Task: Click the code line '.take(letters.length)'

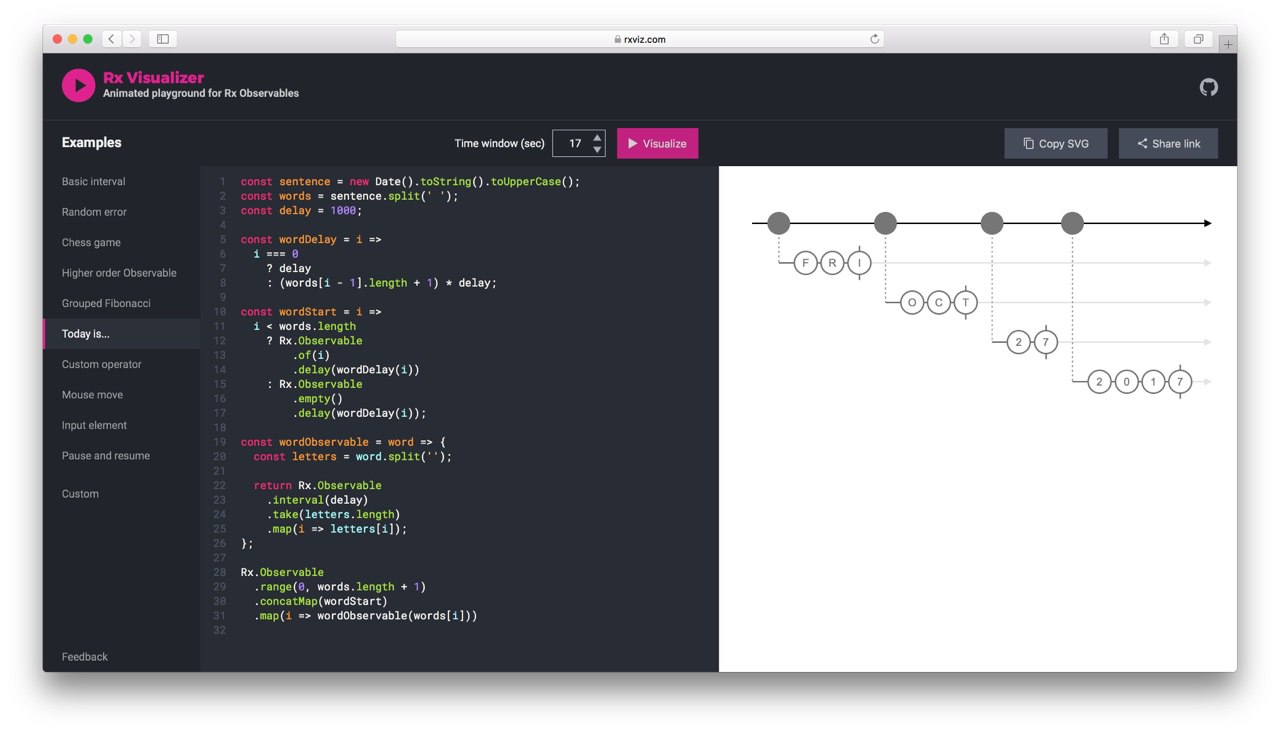Action: pos(333,514)
